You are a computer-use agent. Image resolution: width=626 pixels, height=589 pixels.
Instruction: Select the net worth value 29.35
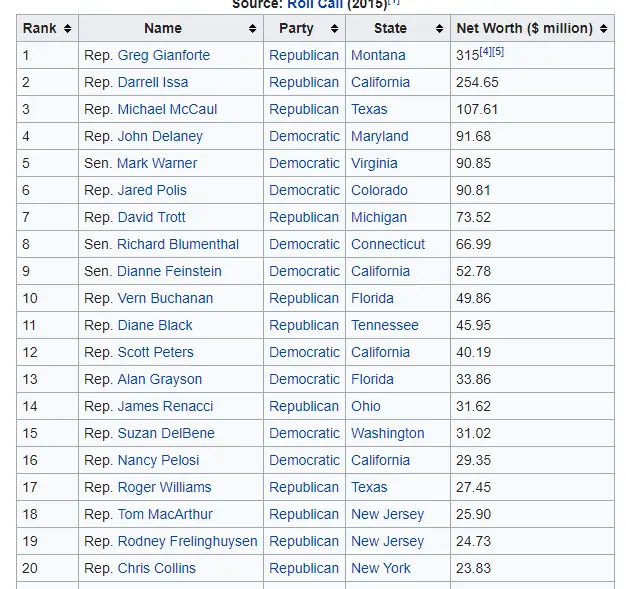(473, 460)
